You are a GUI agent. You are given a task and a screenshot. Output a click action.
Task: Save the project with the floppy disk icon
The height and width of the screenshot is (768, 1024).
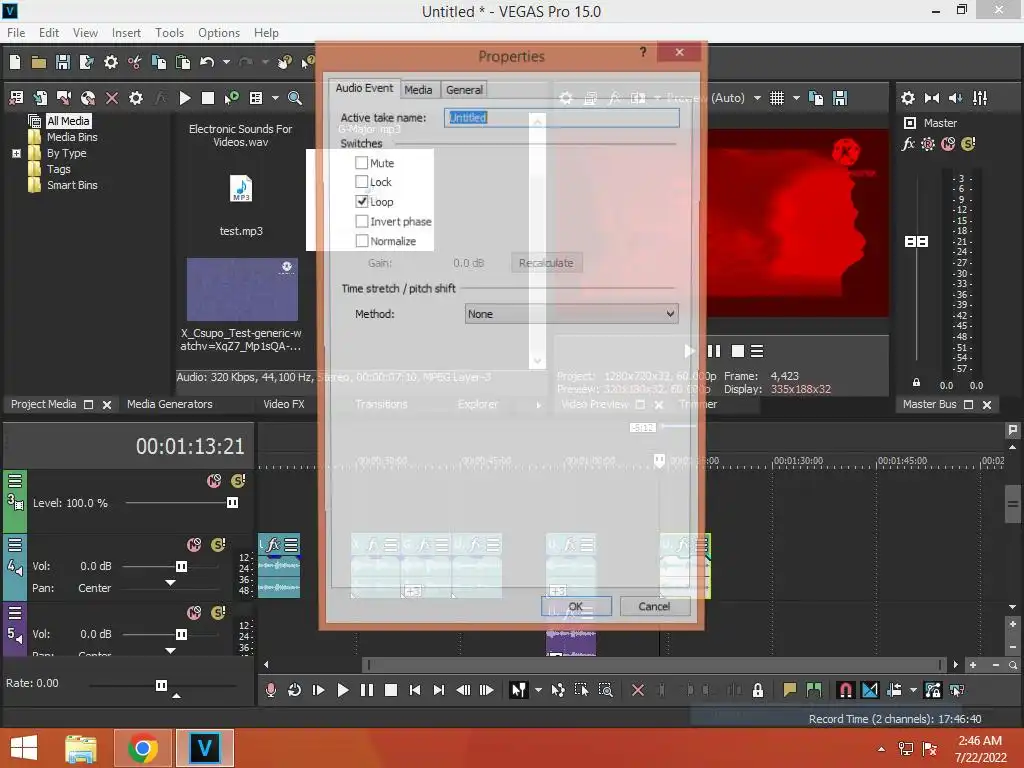[x=63, y=62]
